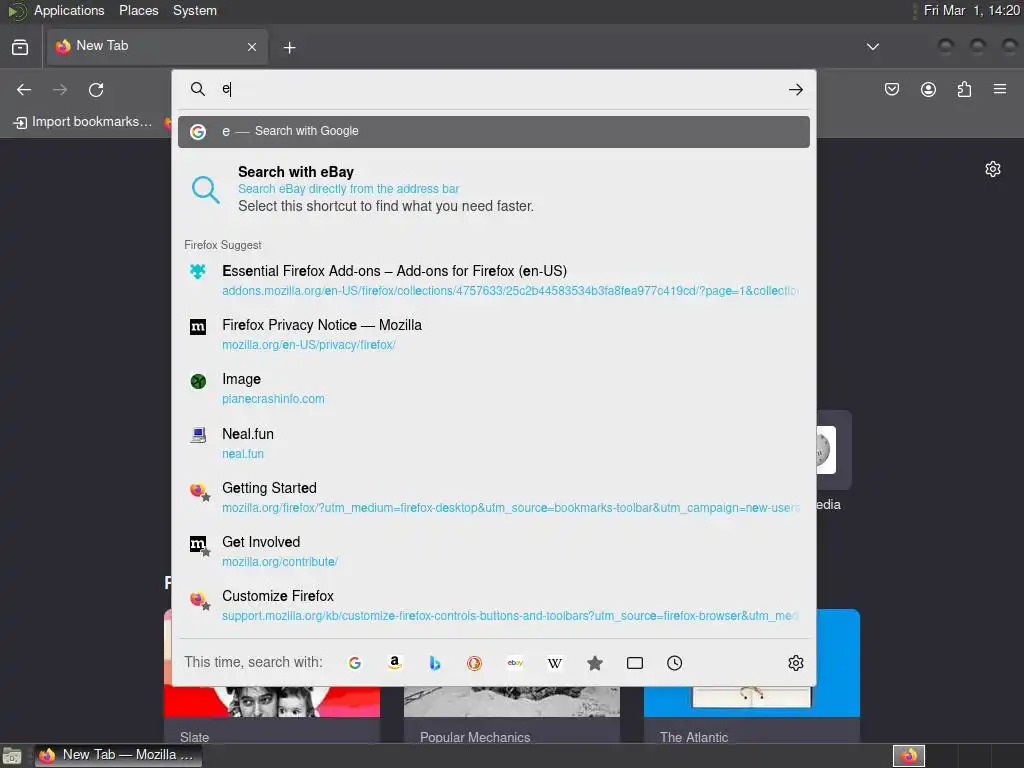Close the New Tab tab
This screenshot has height=768, width=1024.
pyautogui.click(x=252, y=47)
